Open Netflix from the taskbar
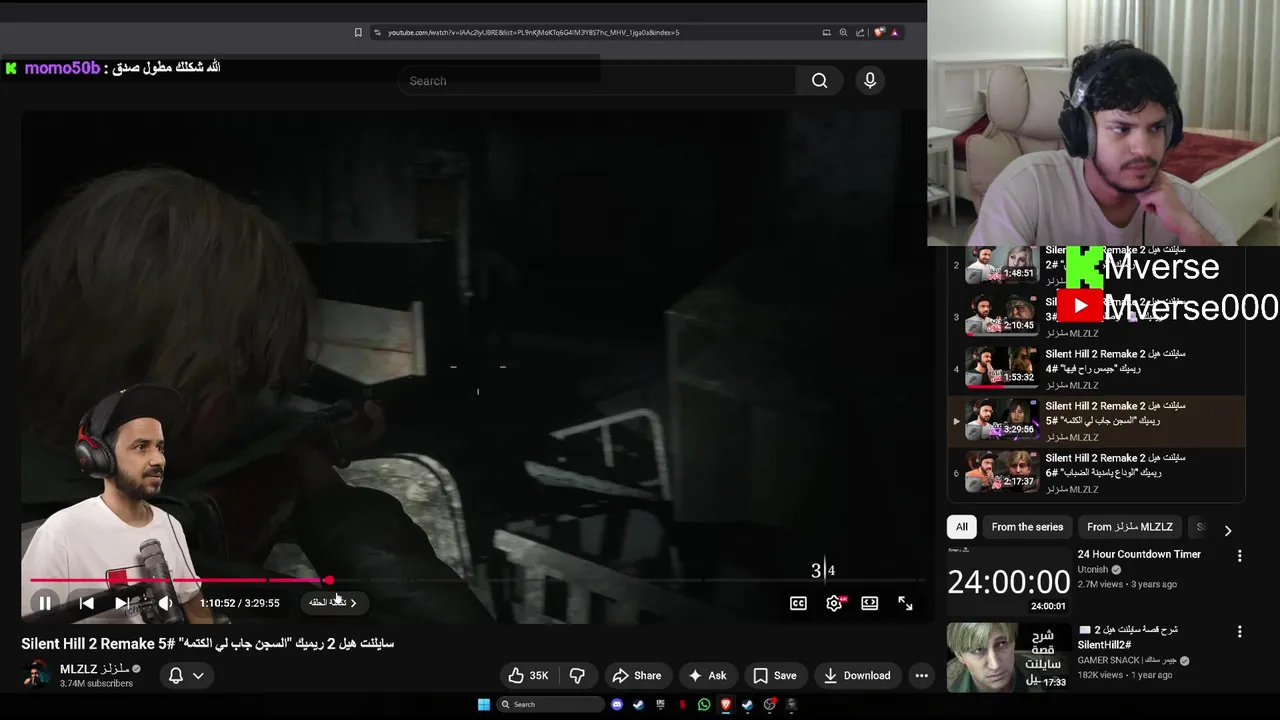The width and height of the screenshot is (1280, 720). (x=683, y=704)
